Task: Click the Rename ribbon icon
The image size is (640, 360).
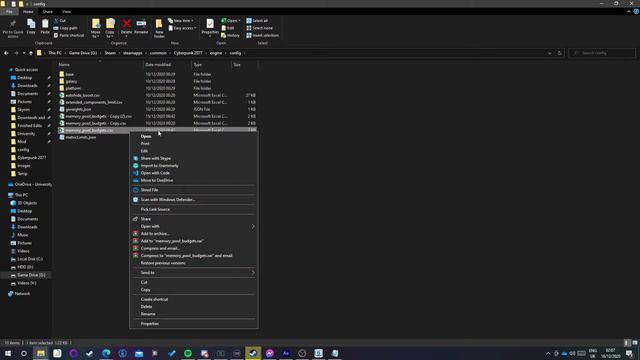Action: tap(141, 24)
